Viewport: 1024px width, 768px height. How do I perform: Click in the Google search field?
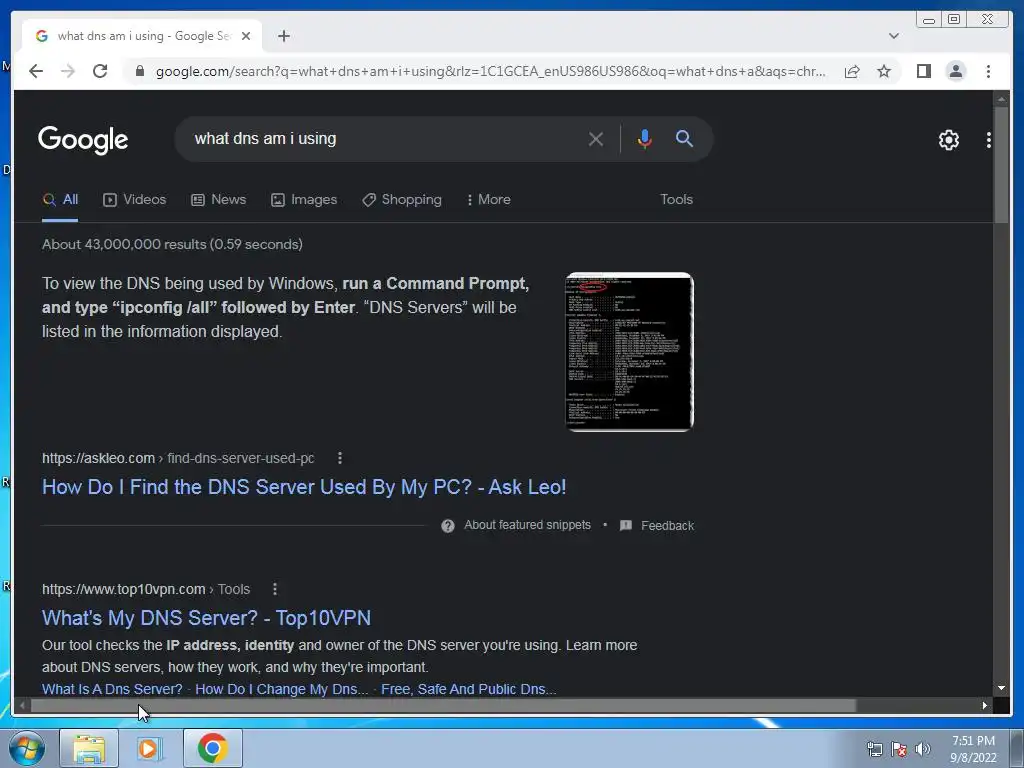pyautogui.click(x=385, y=138)
